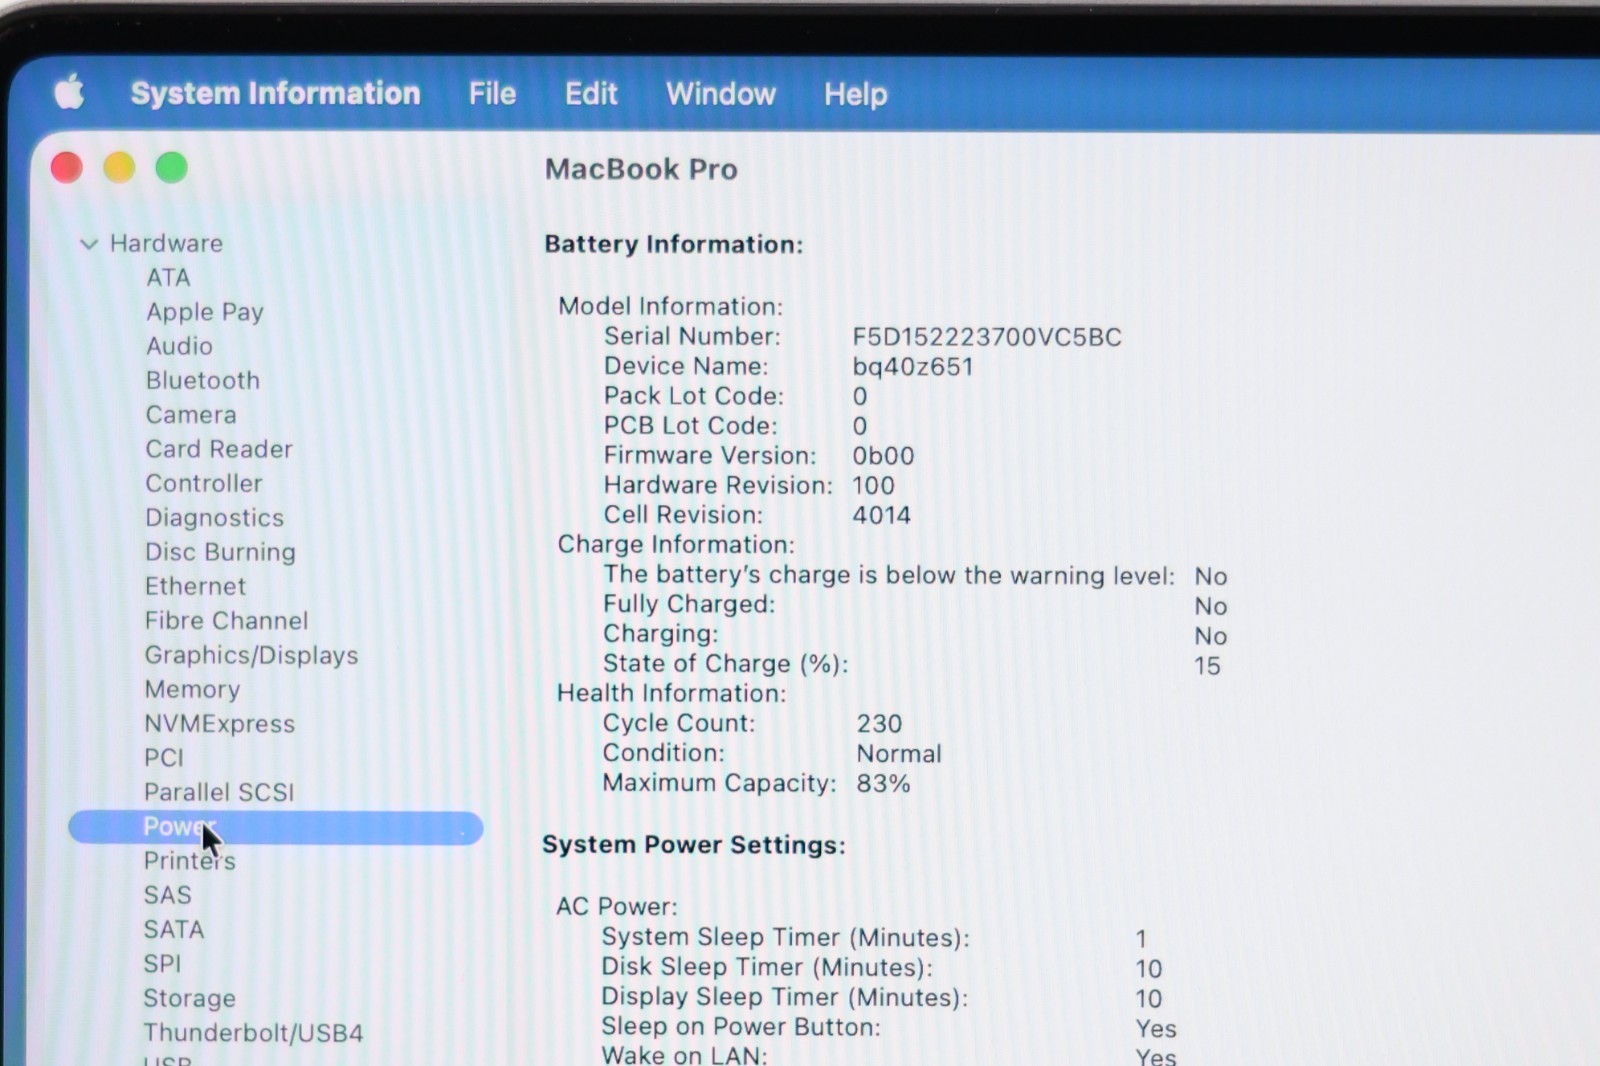Select Memory in the hardware list

point(192,689)
